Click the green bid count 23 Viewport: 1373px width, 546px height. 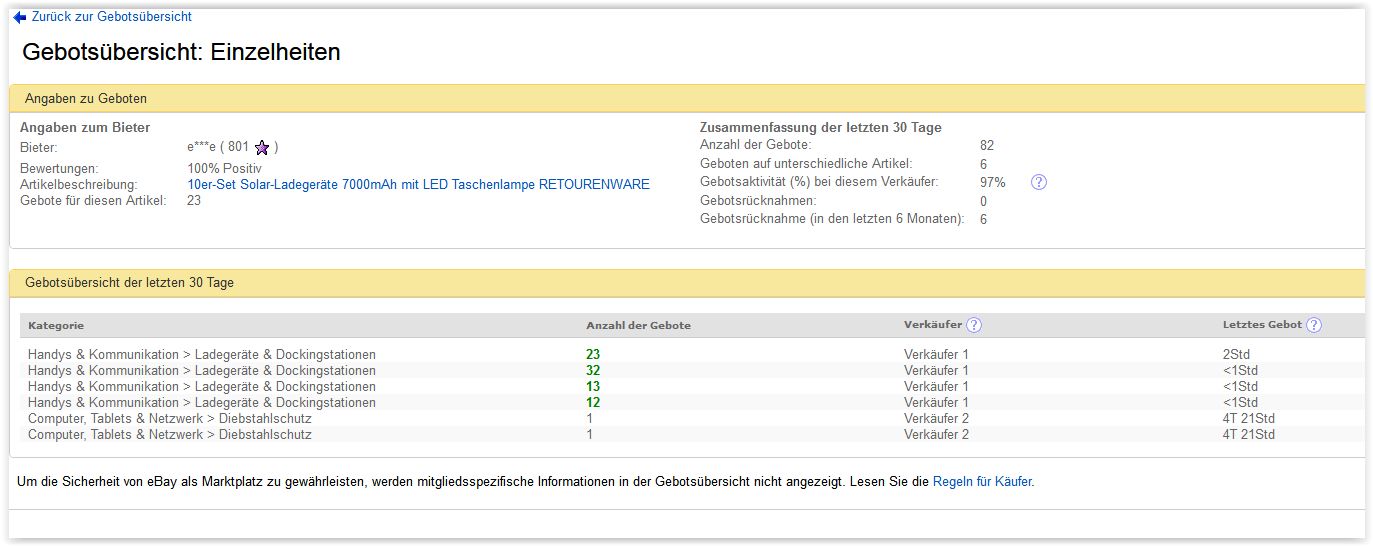(x=593, y=354)
